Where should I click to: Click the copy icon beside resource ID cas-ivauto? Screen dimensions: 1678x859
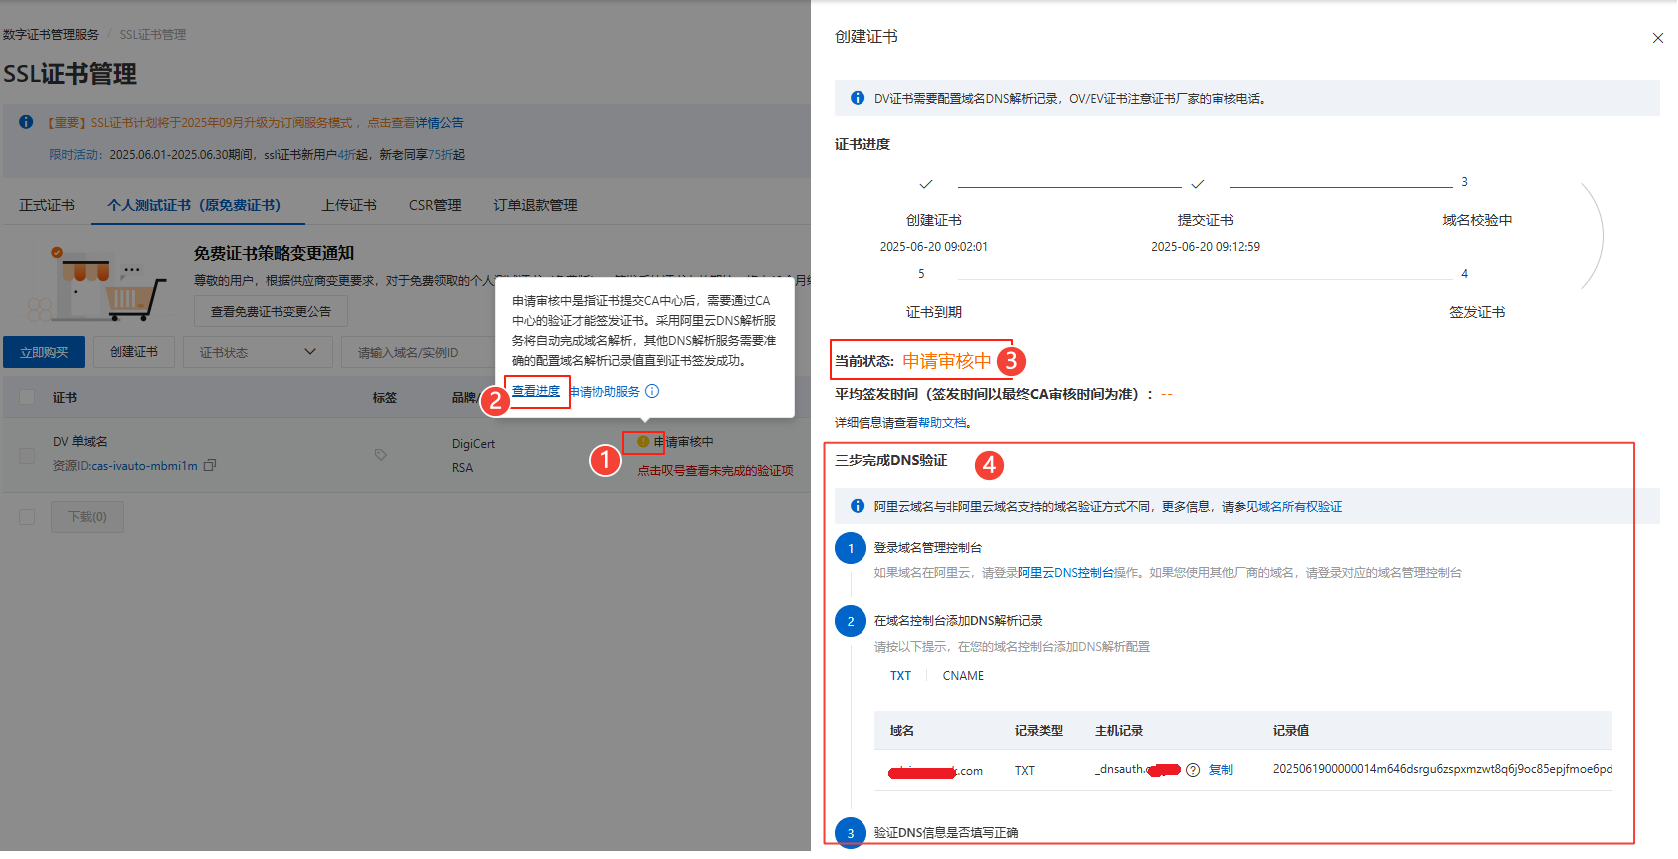click(x=210, y=465)
